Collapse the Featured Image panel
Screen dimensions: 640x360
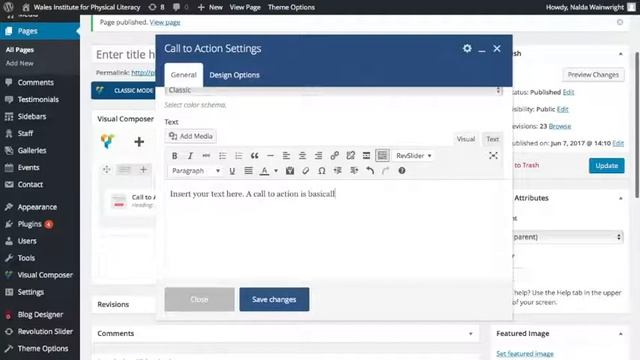pyautogui.click(x=620, y=334)
